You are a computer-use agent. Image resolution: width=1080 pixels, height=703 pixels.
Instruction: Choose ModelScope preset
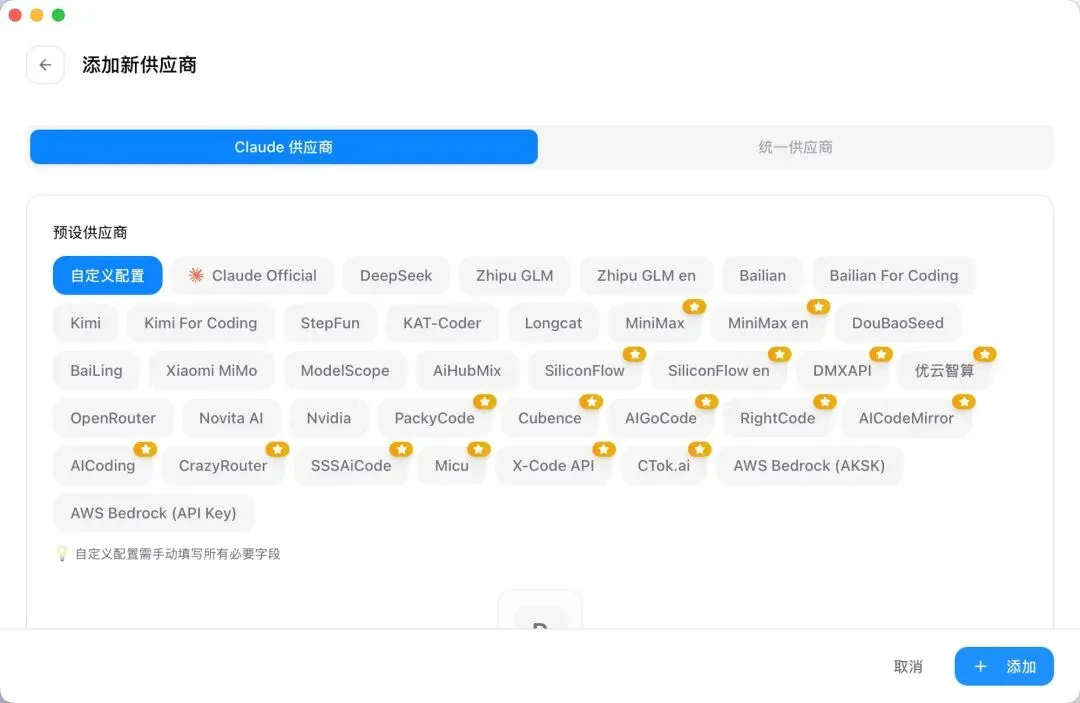point(345,370)
